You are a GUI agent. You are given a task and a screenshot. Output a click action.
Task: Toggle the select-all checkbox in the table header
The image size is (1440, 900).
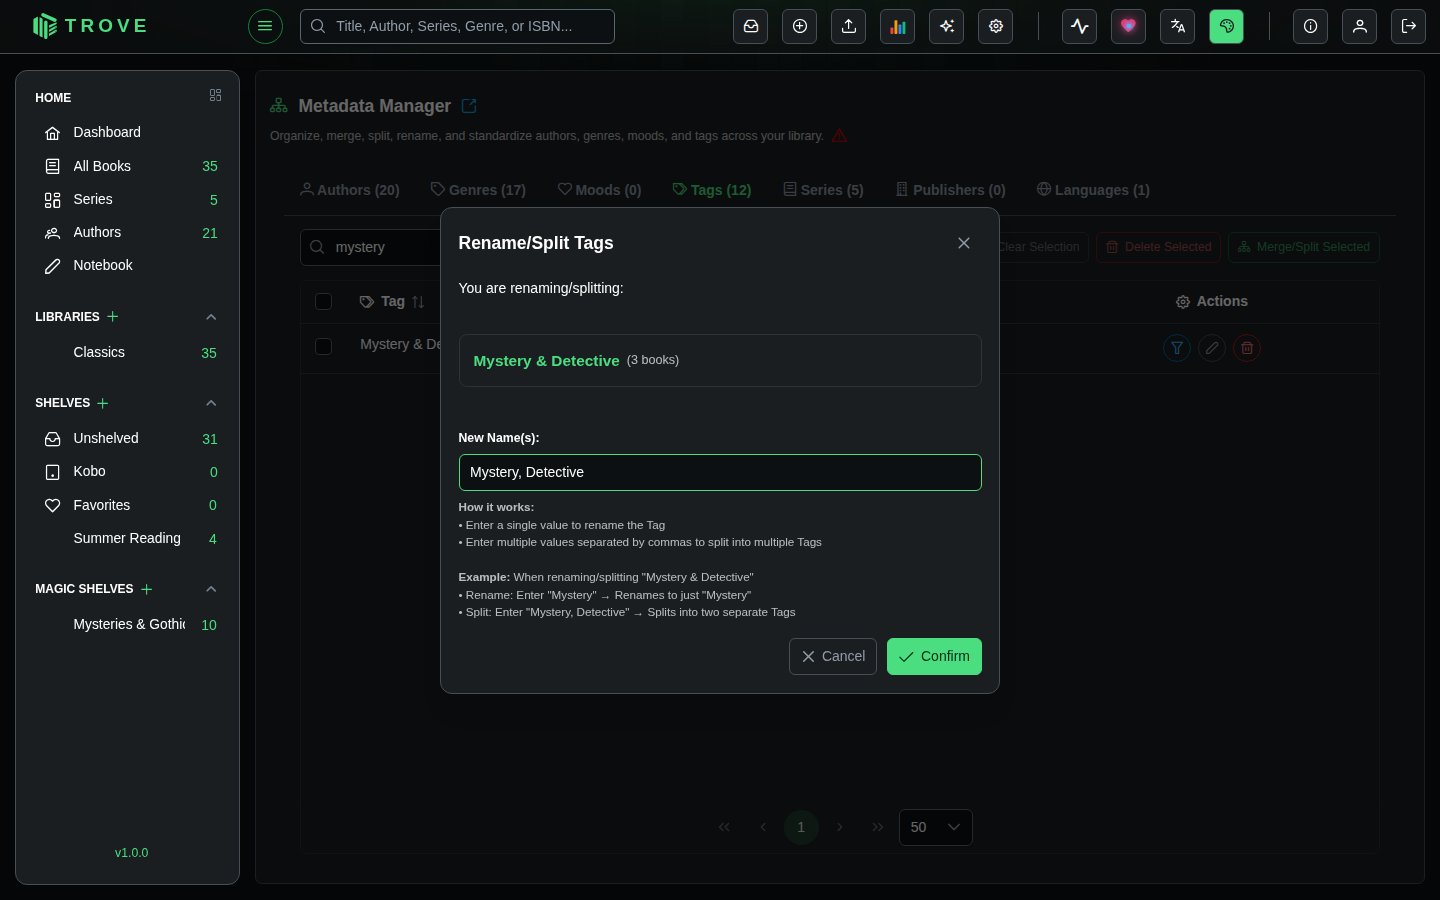pos(323,301)
